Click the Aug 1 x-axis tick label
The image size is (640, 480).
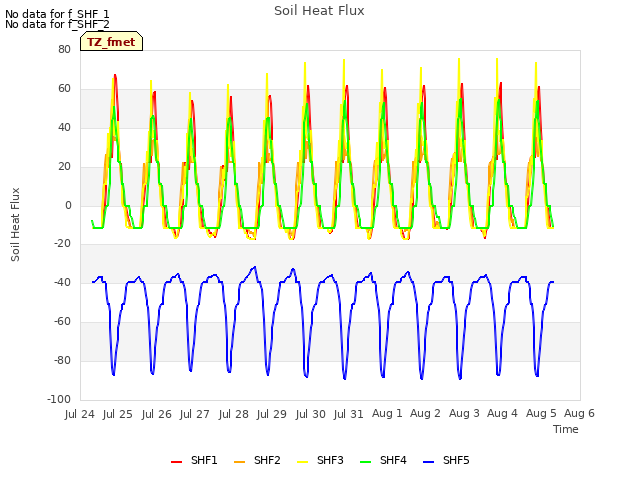[x=387, y=413]
